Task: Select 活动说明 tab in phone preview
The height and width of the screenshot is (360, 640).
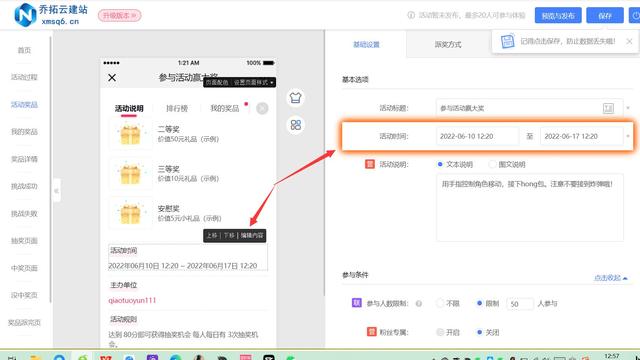Action: pos(129,109)
